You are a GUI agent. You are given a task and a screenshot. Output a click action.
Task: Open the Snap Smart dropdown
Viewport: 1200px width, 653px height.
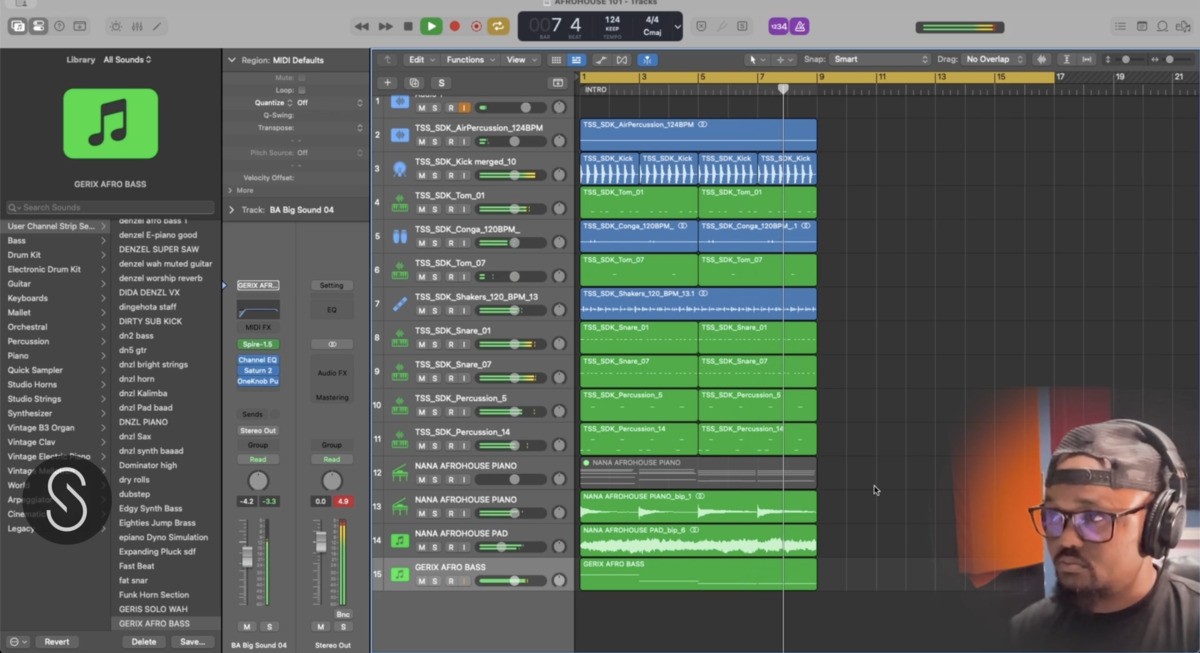pos(880,60)
